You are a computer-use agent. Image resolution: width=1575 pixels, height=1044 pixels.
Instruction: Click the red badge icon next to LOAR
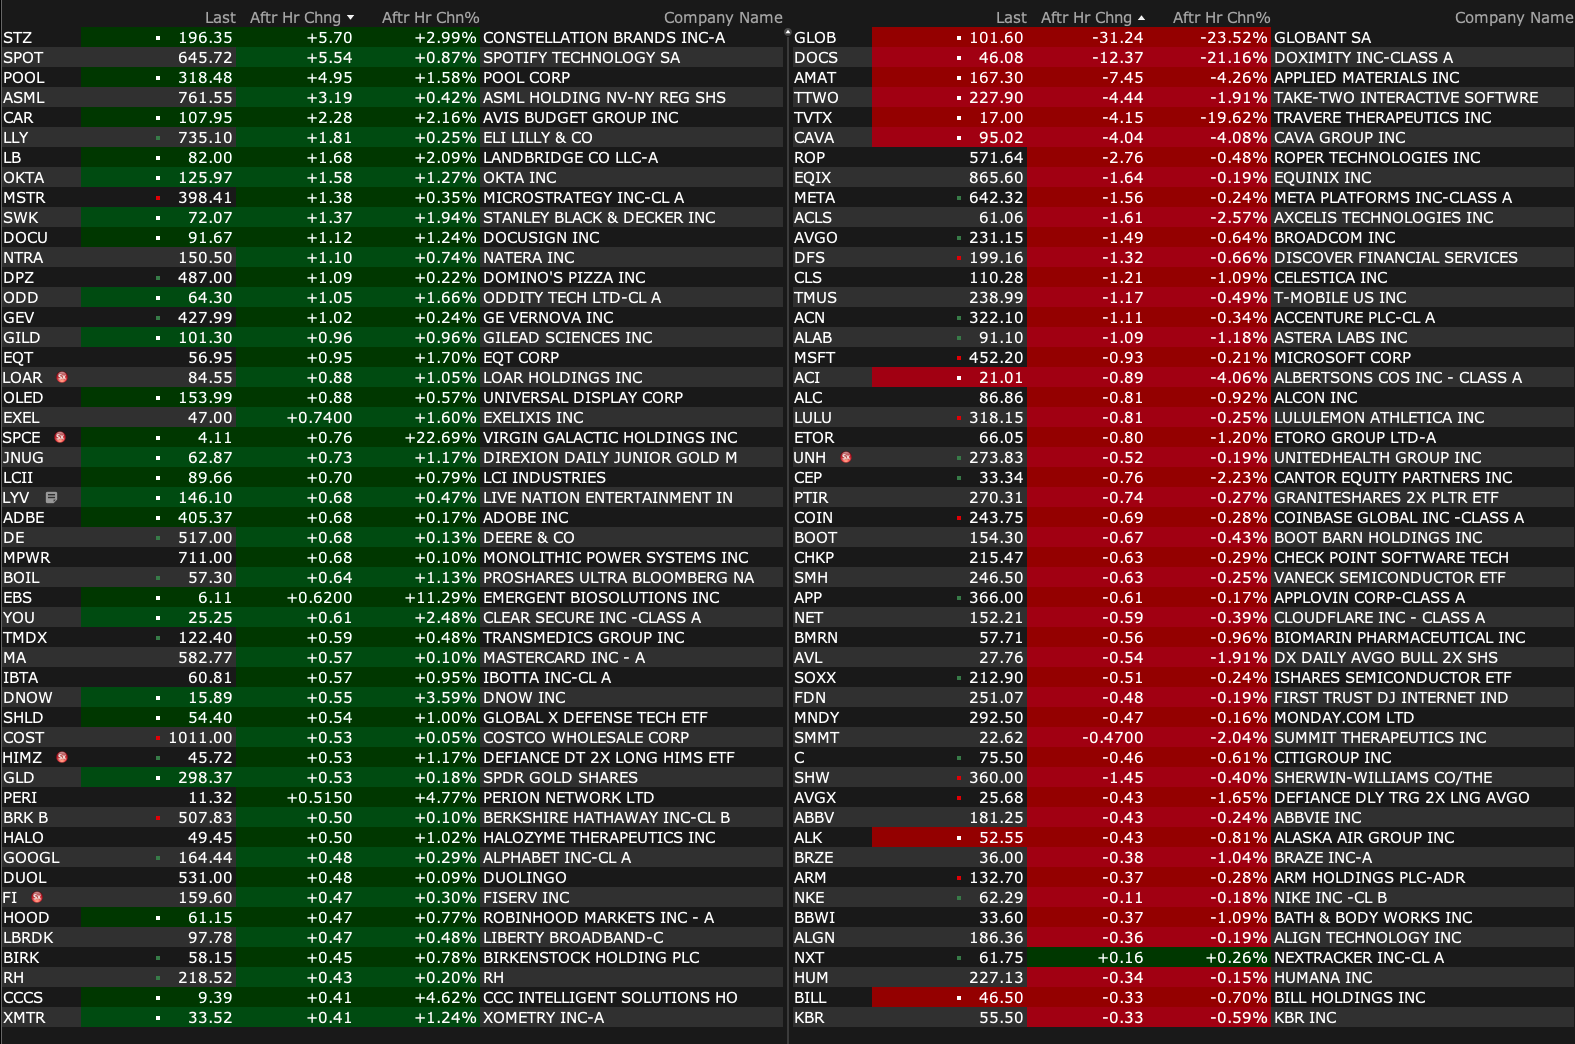[62, 378]
